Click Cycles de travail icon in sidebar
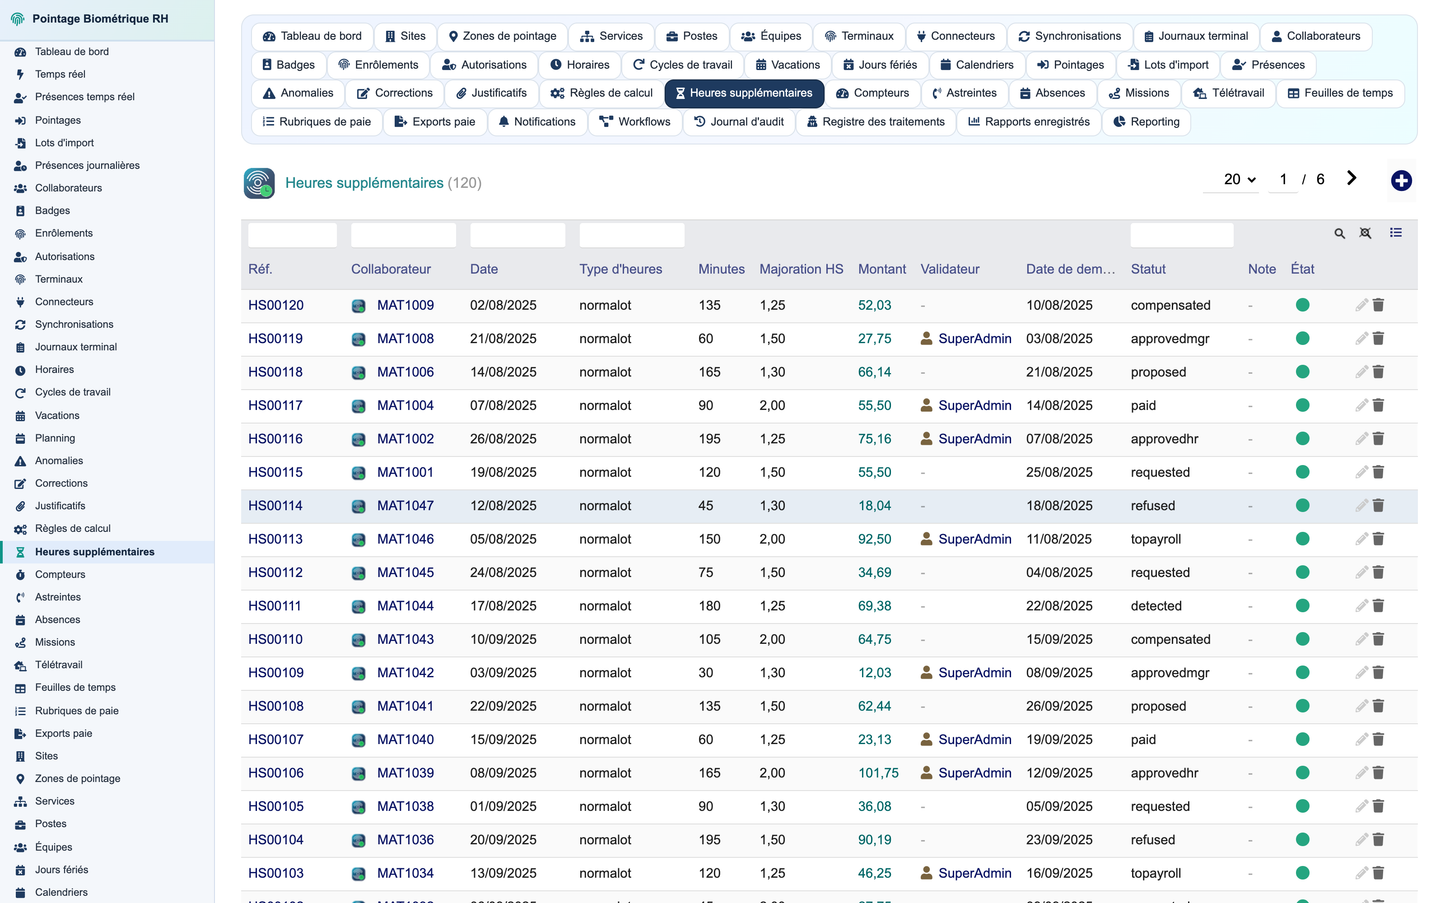 (20, 393)
